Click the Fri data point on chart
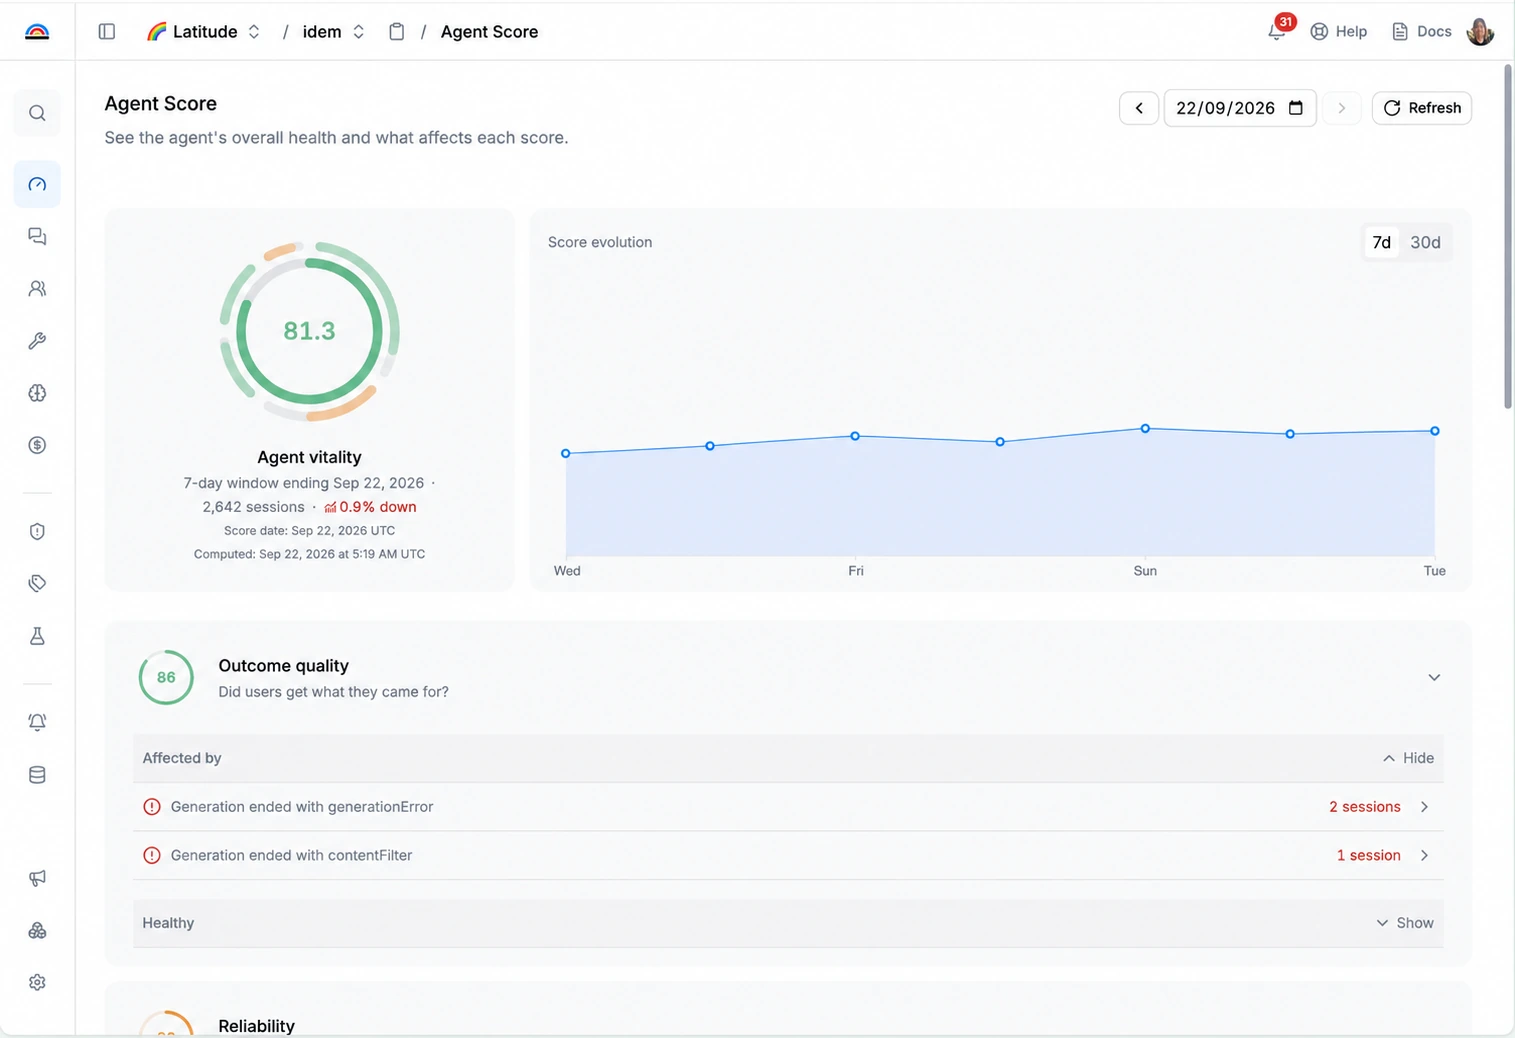The image size is (1515, 1038). pyautogui.click(x=855, y=436)
